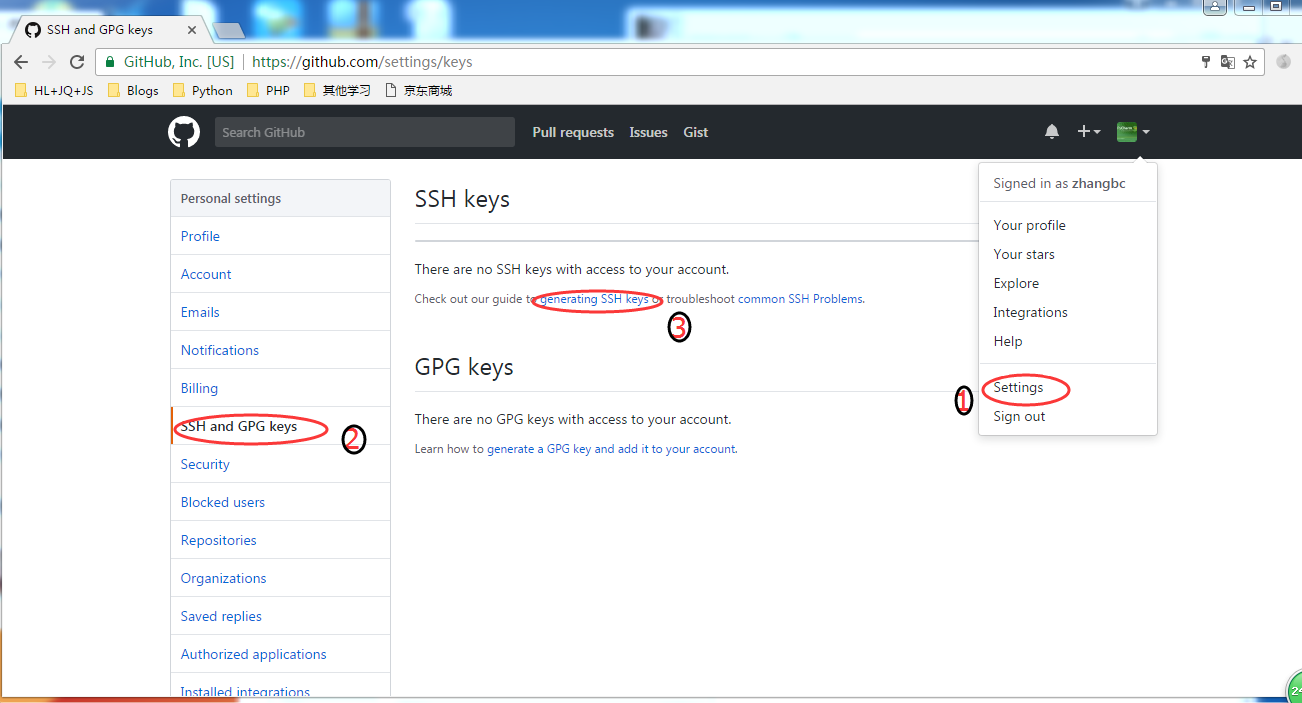Select SSH and GPG keys sidebar item
The image size is (1302, 703).
281,426
